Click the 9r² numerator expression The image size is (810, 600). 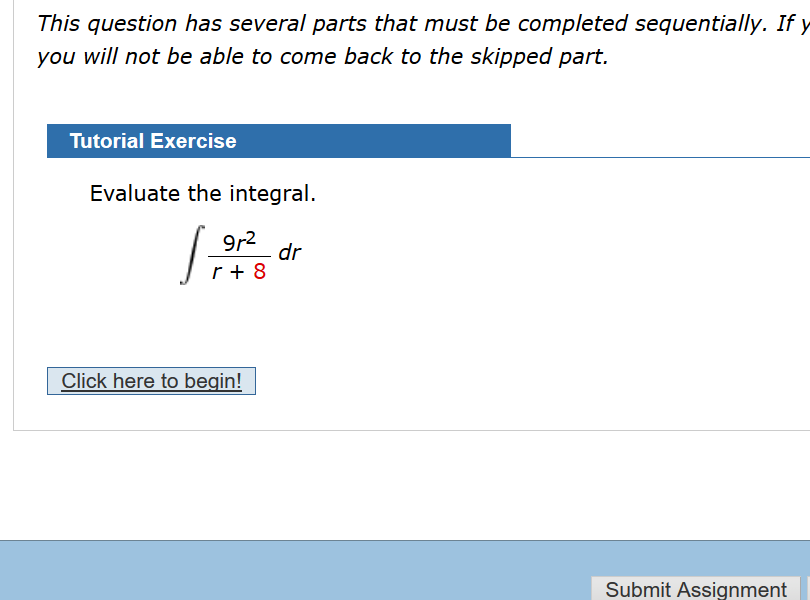click(240, 238)
